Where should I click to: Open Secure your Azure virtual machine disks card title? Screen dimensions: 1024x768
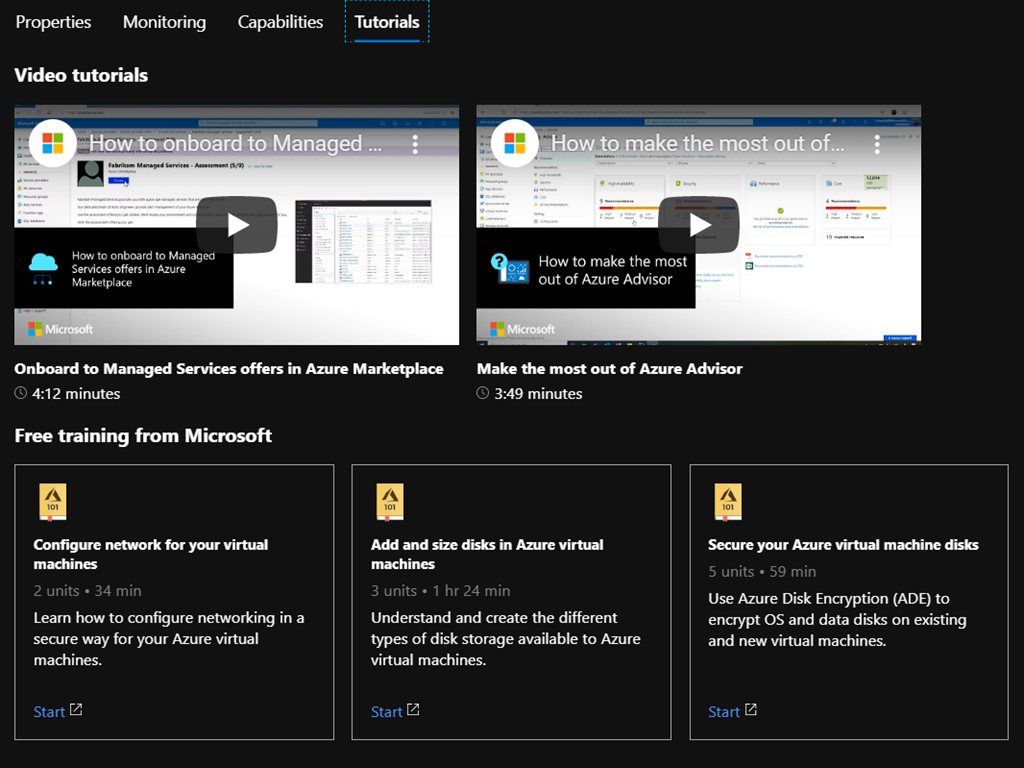843,545
